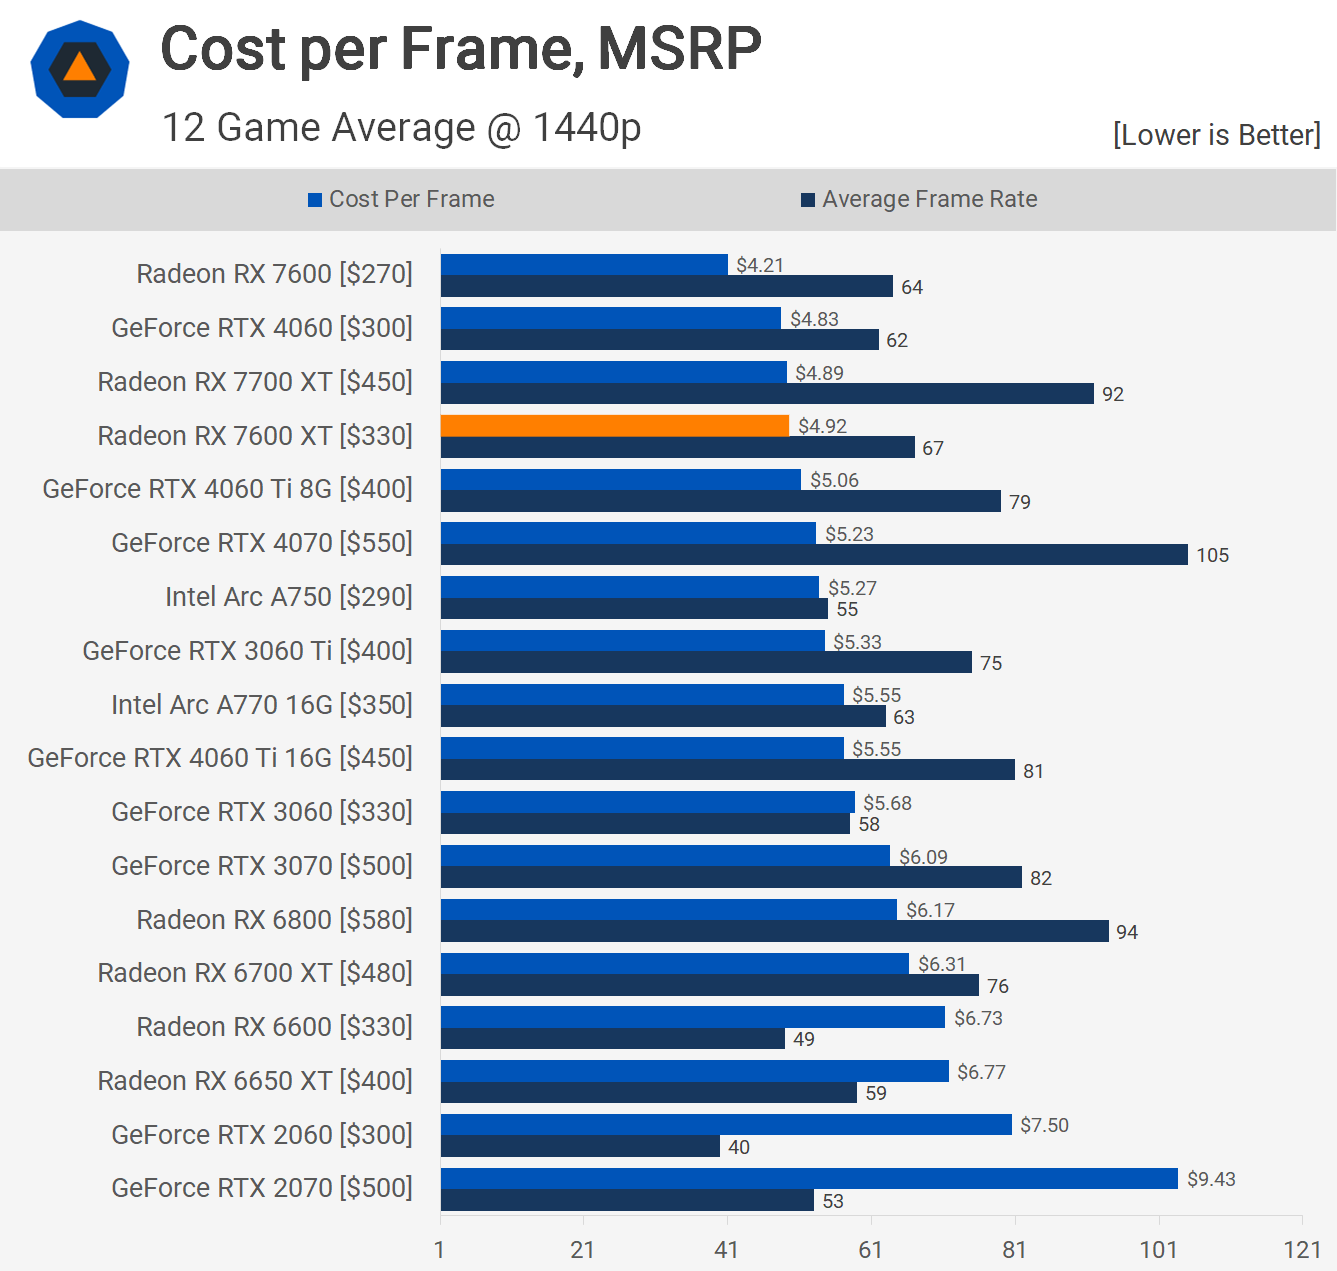This screenshot has width=1337, height=1271.
Task: Click the $5.33 cost value
Action: pos(857,642)
